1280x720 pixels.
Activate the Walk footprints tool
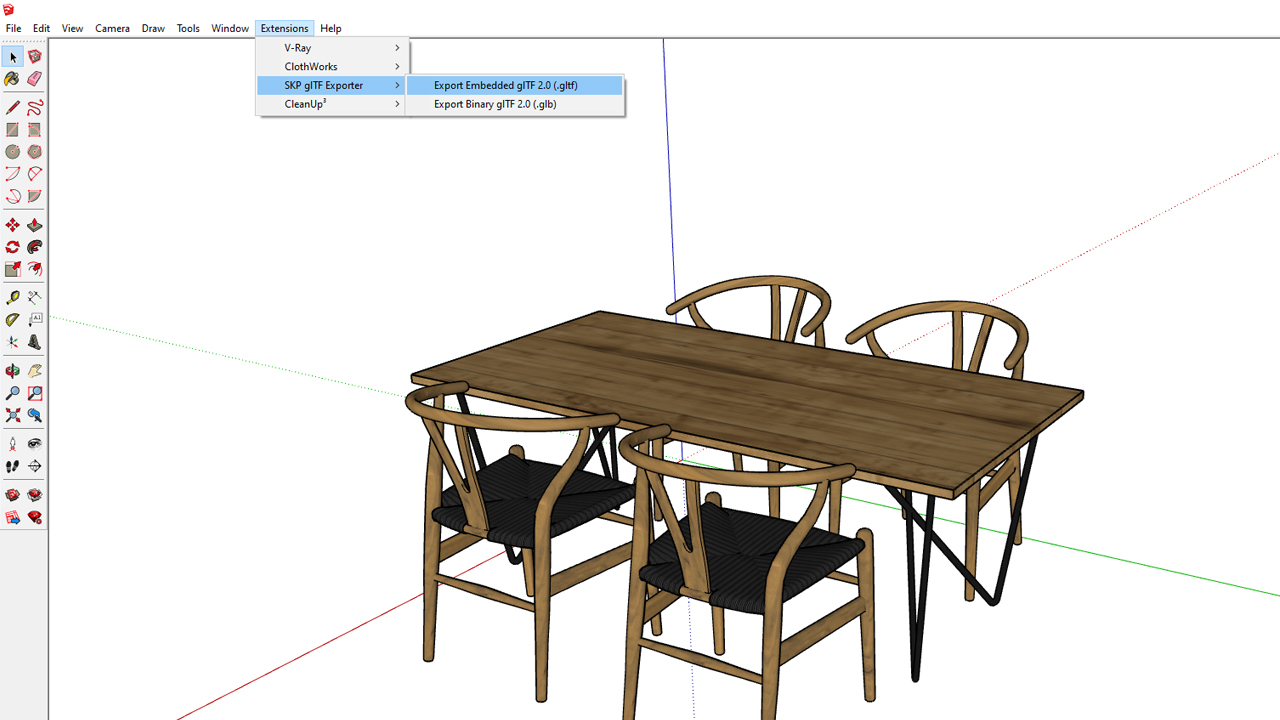pyautogui.click(x=13, y=466)
